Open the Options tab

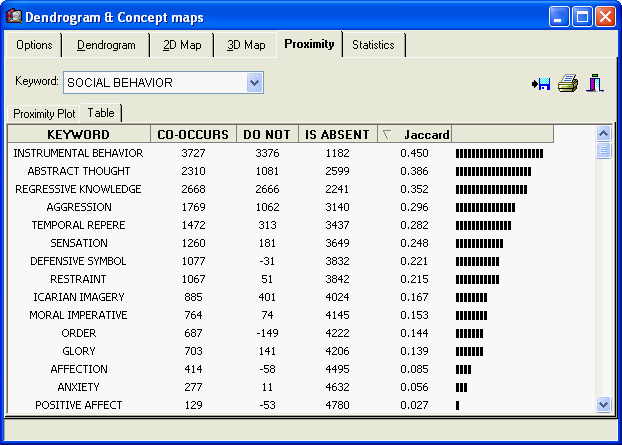(x=34, y=45)
